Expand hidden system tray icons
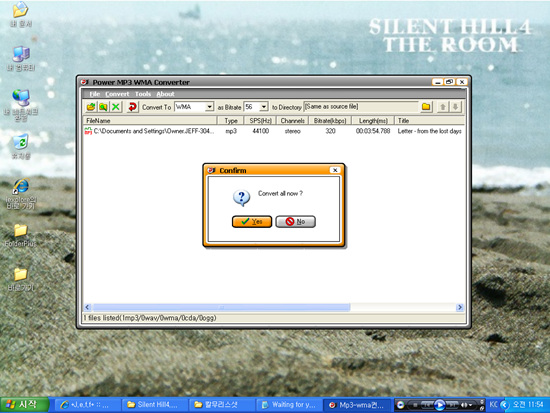Viewport: 550px width, 413px height. [504, 405]
